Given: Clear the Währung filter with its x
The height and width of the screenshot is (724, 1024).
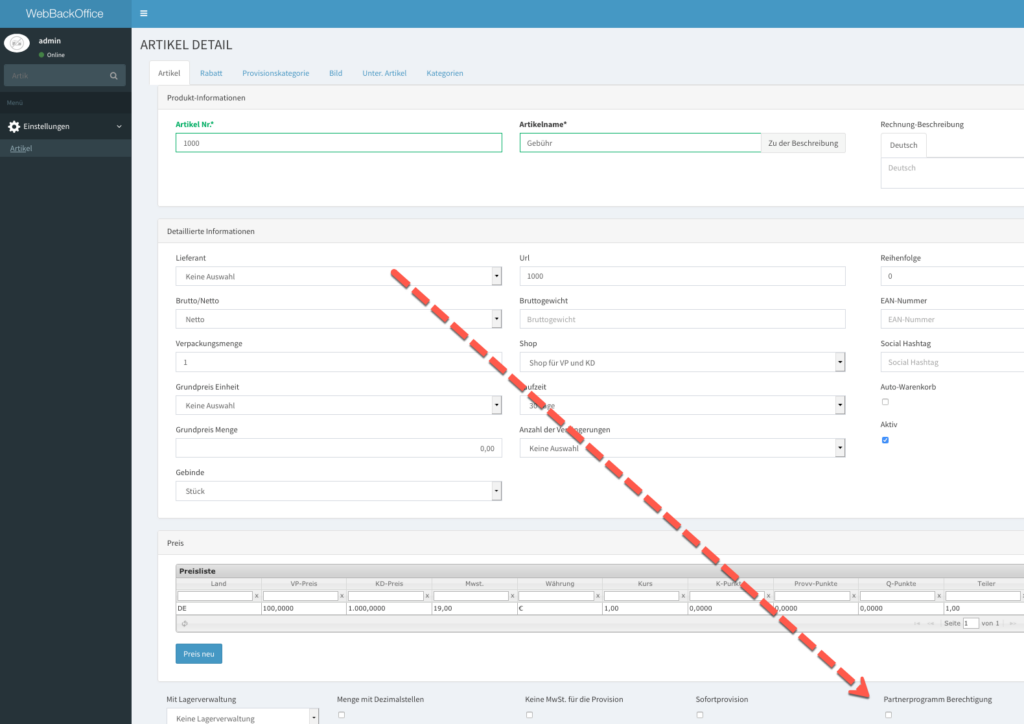Looking at the screenshot, I should [x=598, y=596].
